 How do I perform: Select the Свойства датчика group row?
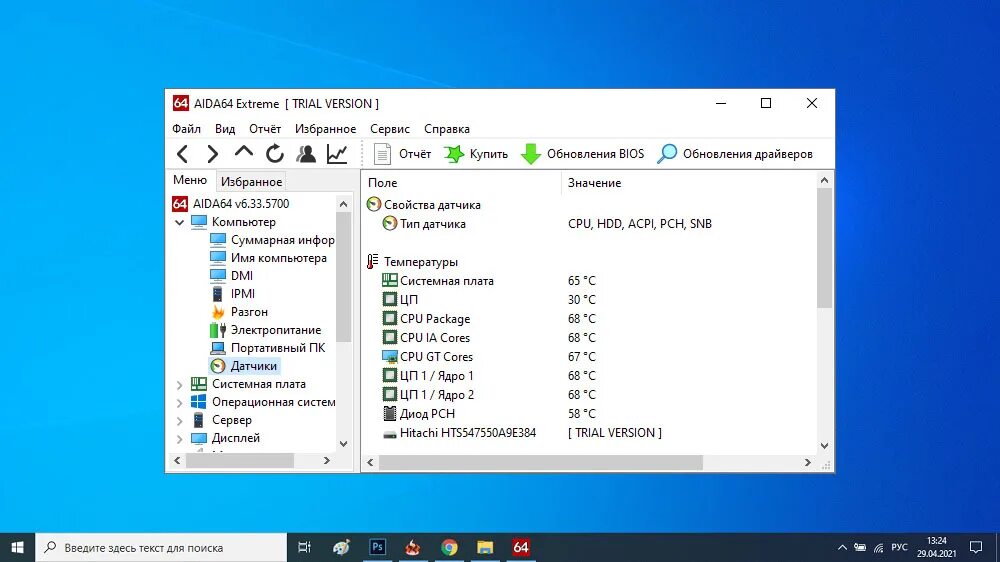(x=423, y=205)
